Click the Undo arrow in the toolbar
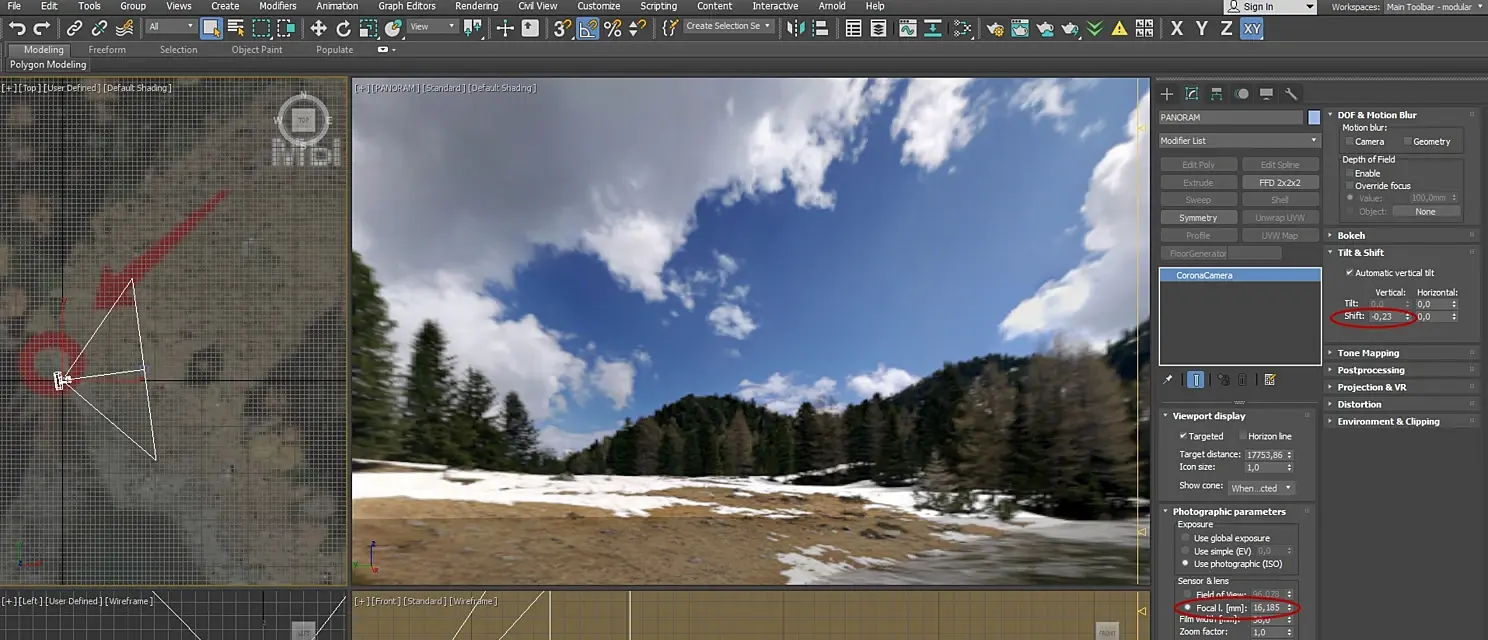The width and height of the screenshot is (1488, 640). [x=17, y=28]
